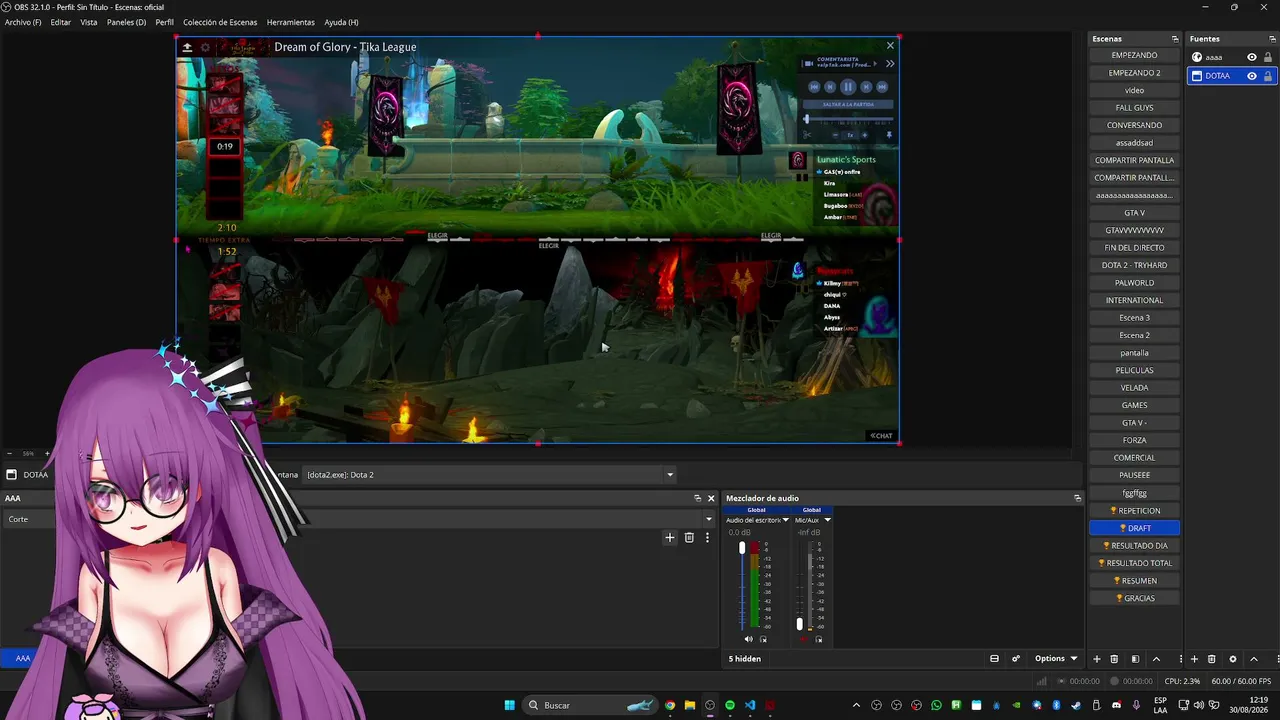The width and height of the screenshot is (1280, 720).
Task: Remove transition using the trash icon
Action: click(689, 537)
